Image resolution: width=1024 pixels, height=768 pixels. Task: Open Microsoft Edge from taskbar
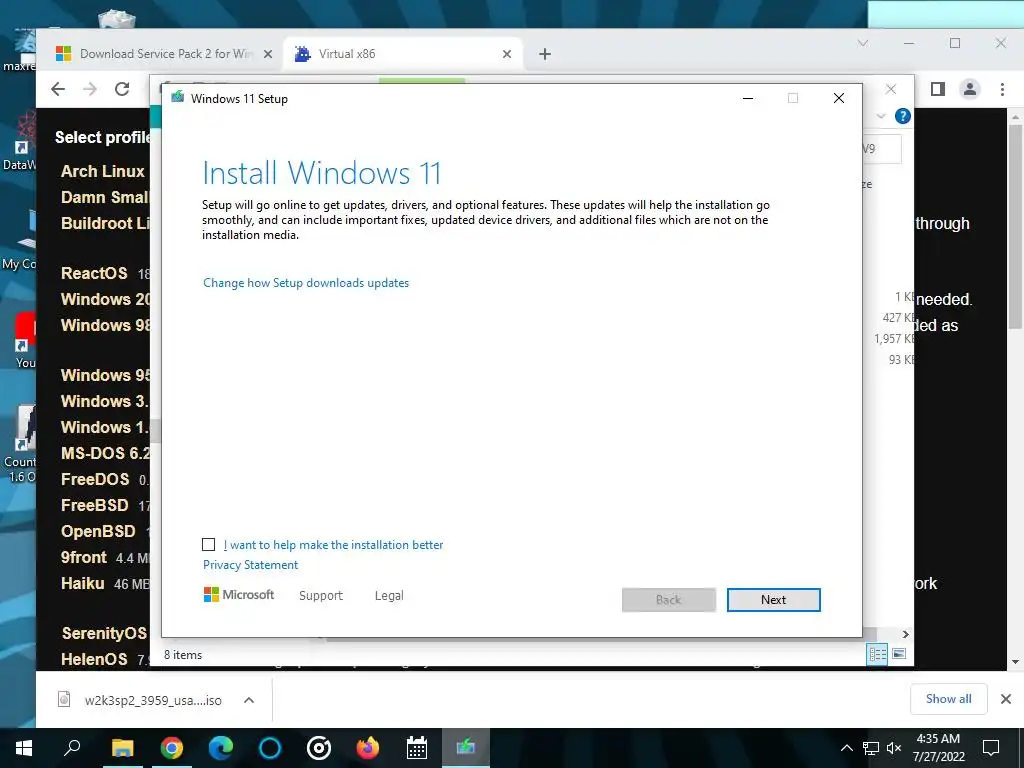click(x=221, y=748)
